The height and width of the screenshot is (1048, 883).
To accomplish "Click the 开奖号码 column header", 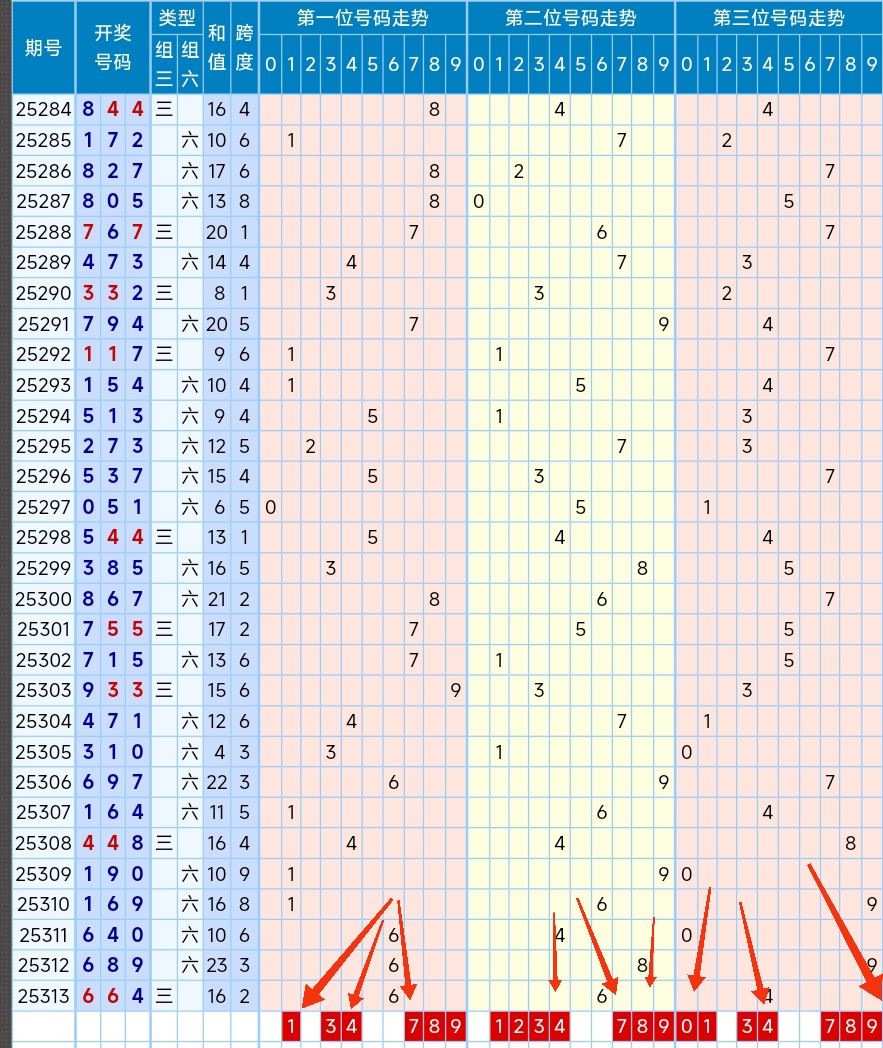I will (x=112, y=47).
